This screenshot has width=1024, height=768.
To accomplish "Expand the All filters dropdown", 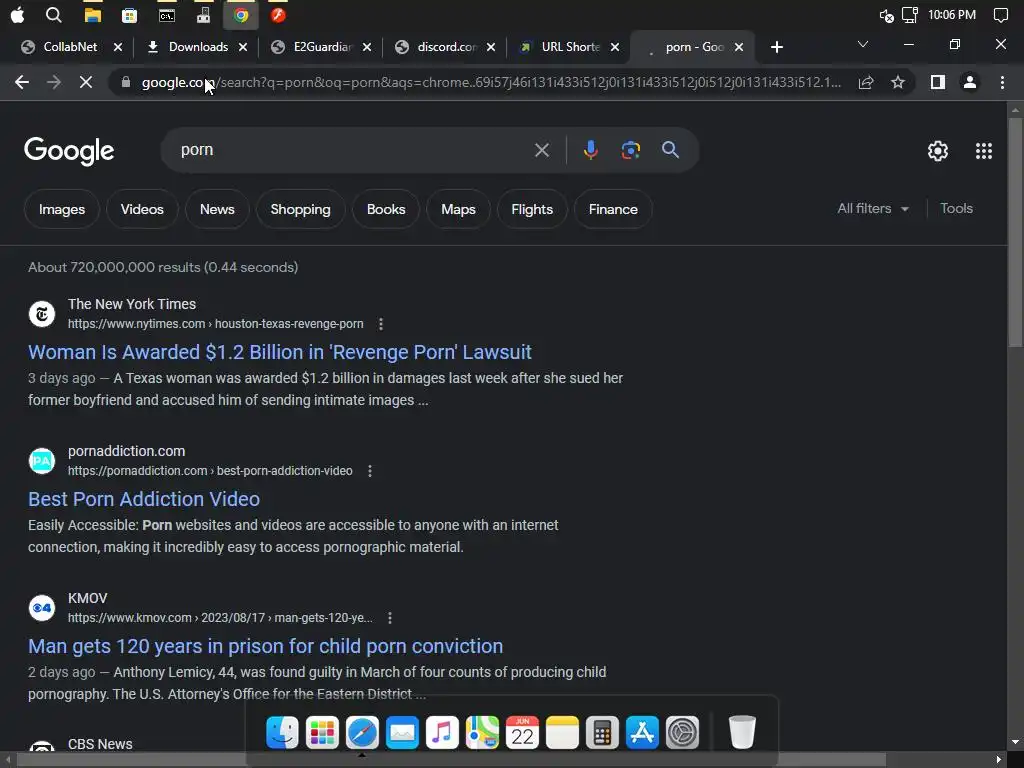I will click(873, 208).
